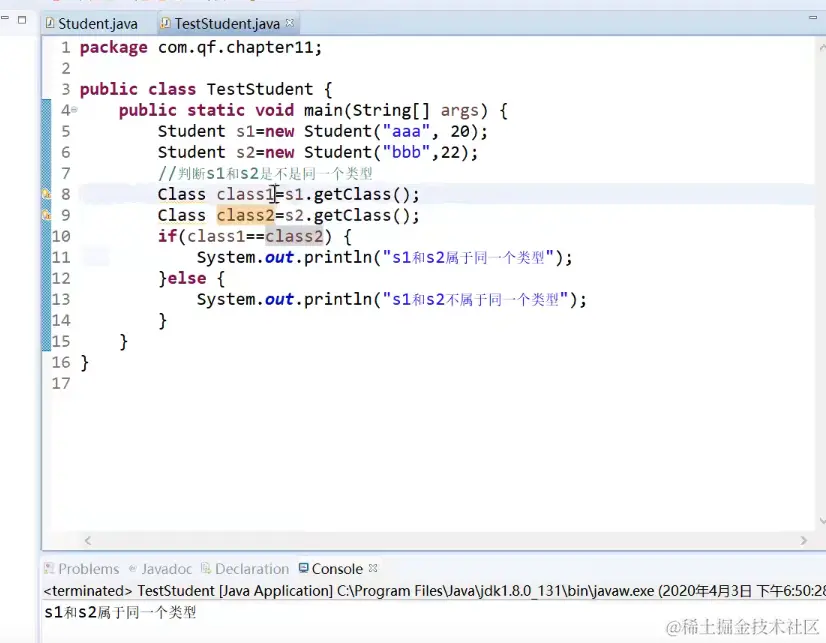Click 's2' variable declaration on line 6
The width and height of the screenshot is (826, 643).
tap(245, 153)
